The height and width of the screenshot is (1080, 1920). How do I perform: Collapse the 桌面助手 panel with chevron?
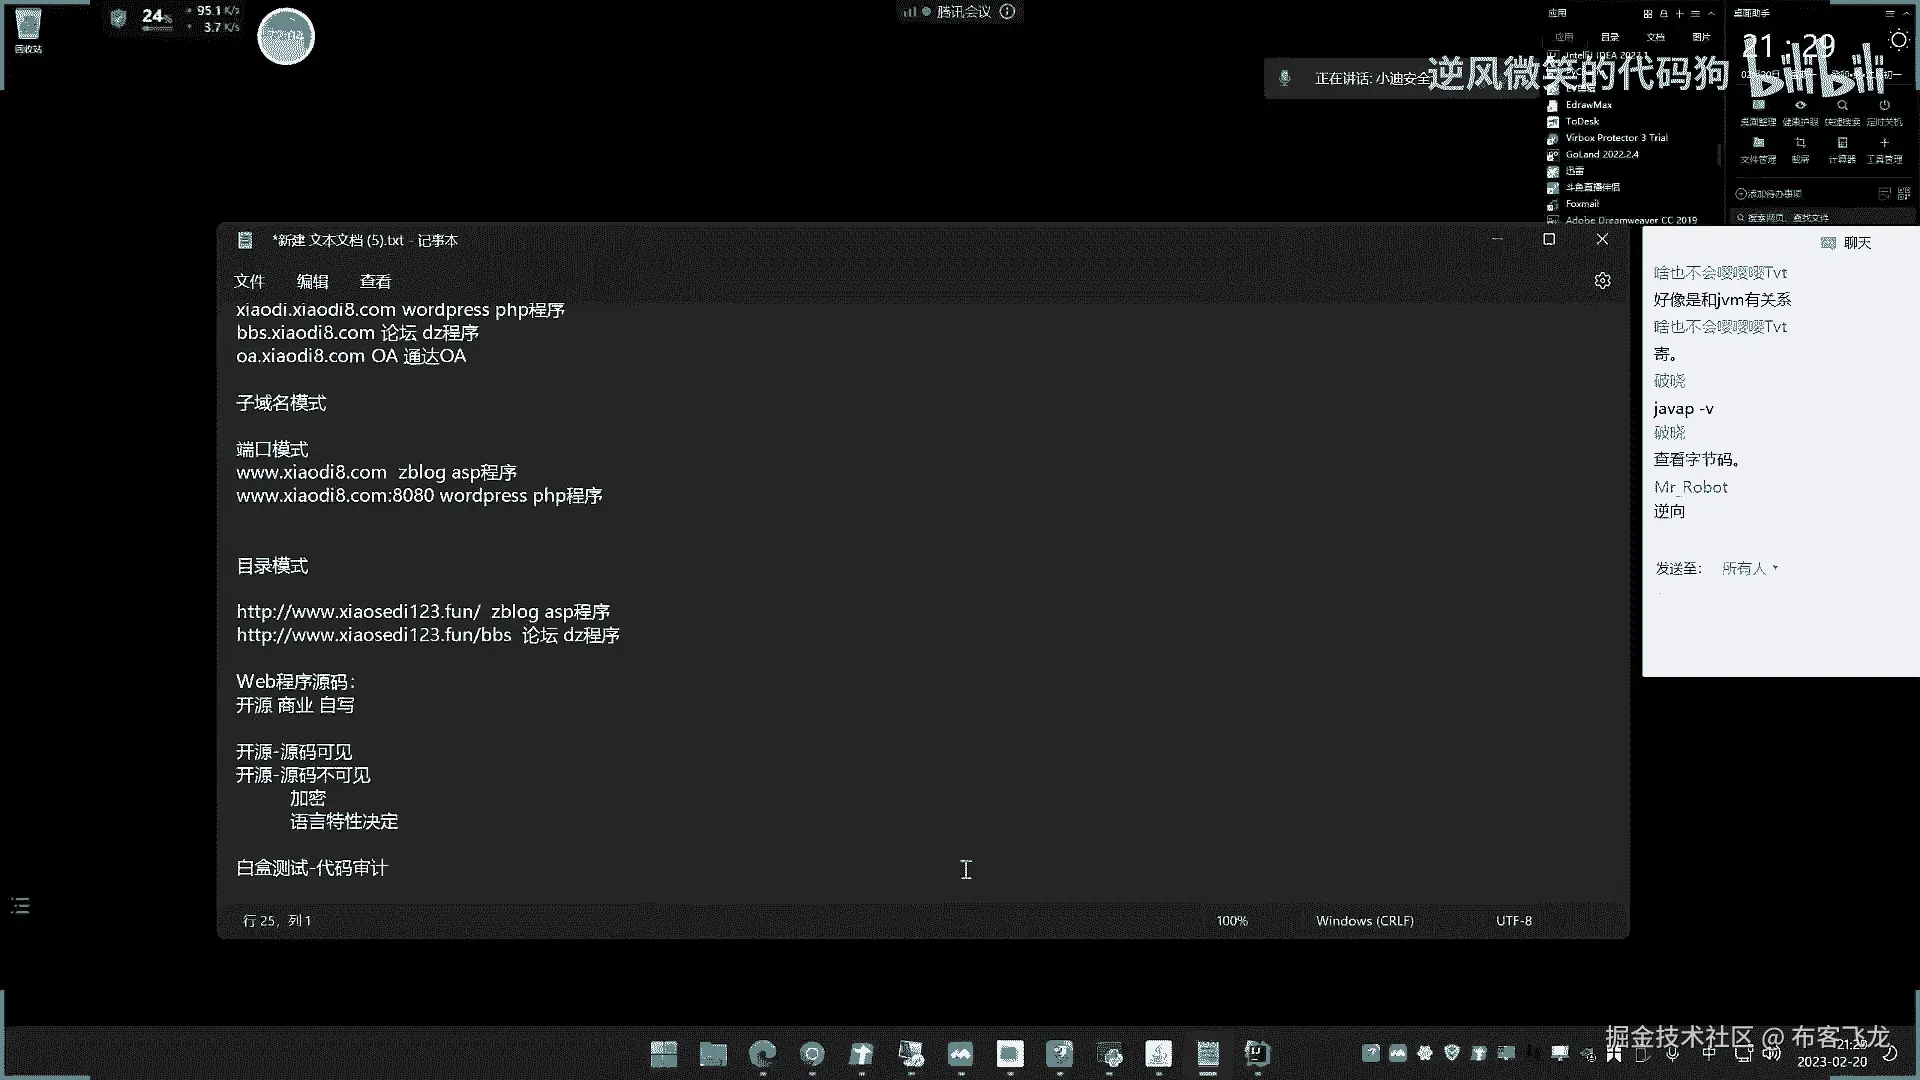pyautogui.click(x=1908, y=14)
